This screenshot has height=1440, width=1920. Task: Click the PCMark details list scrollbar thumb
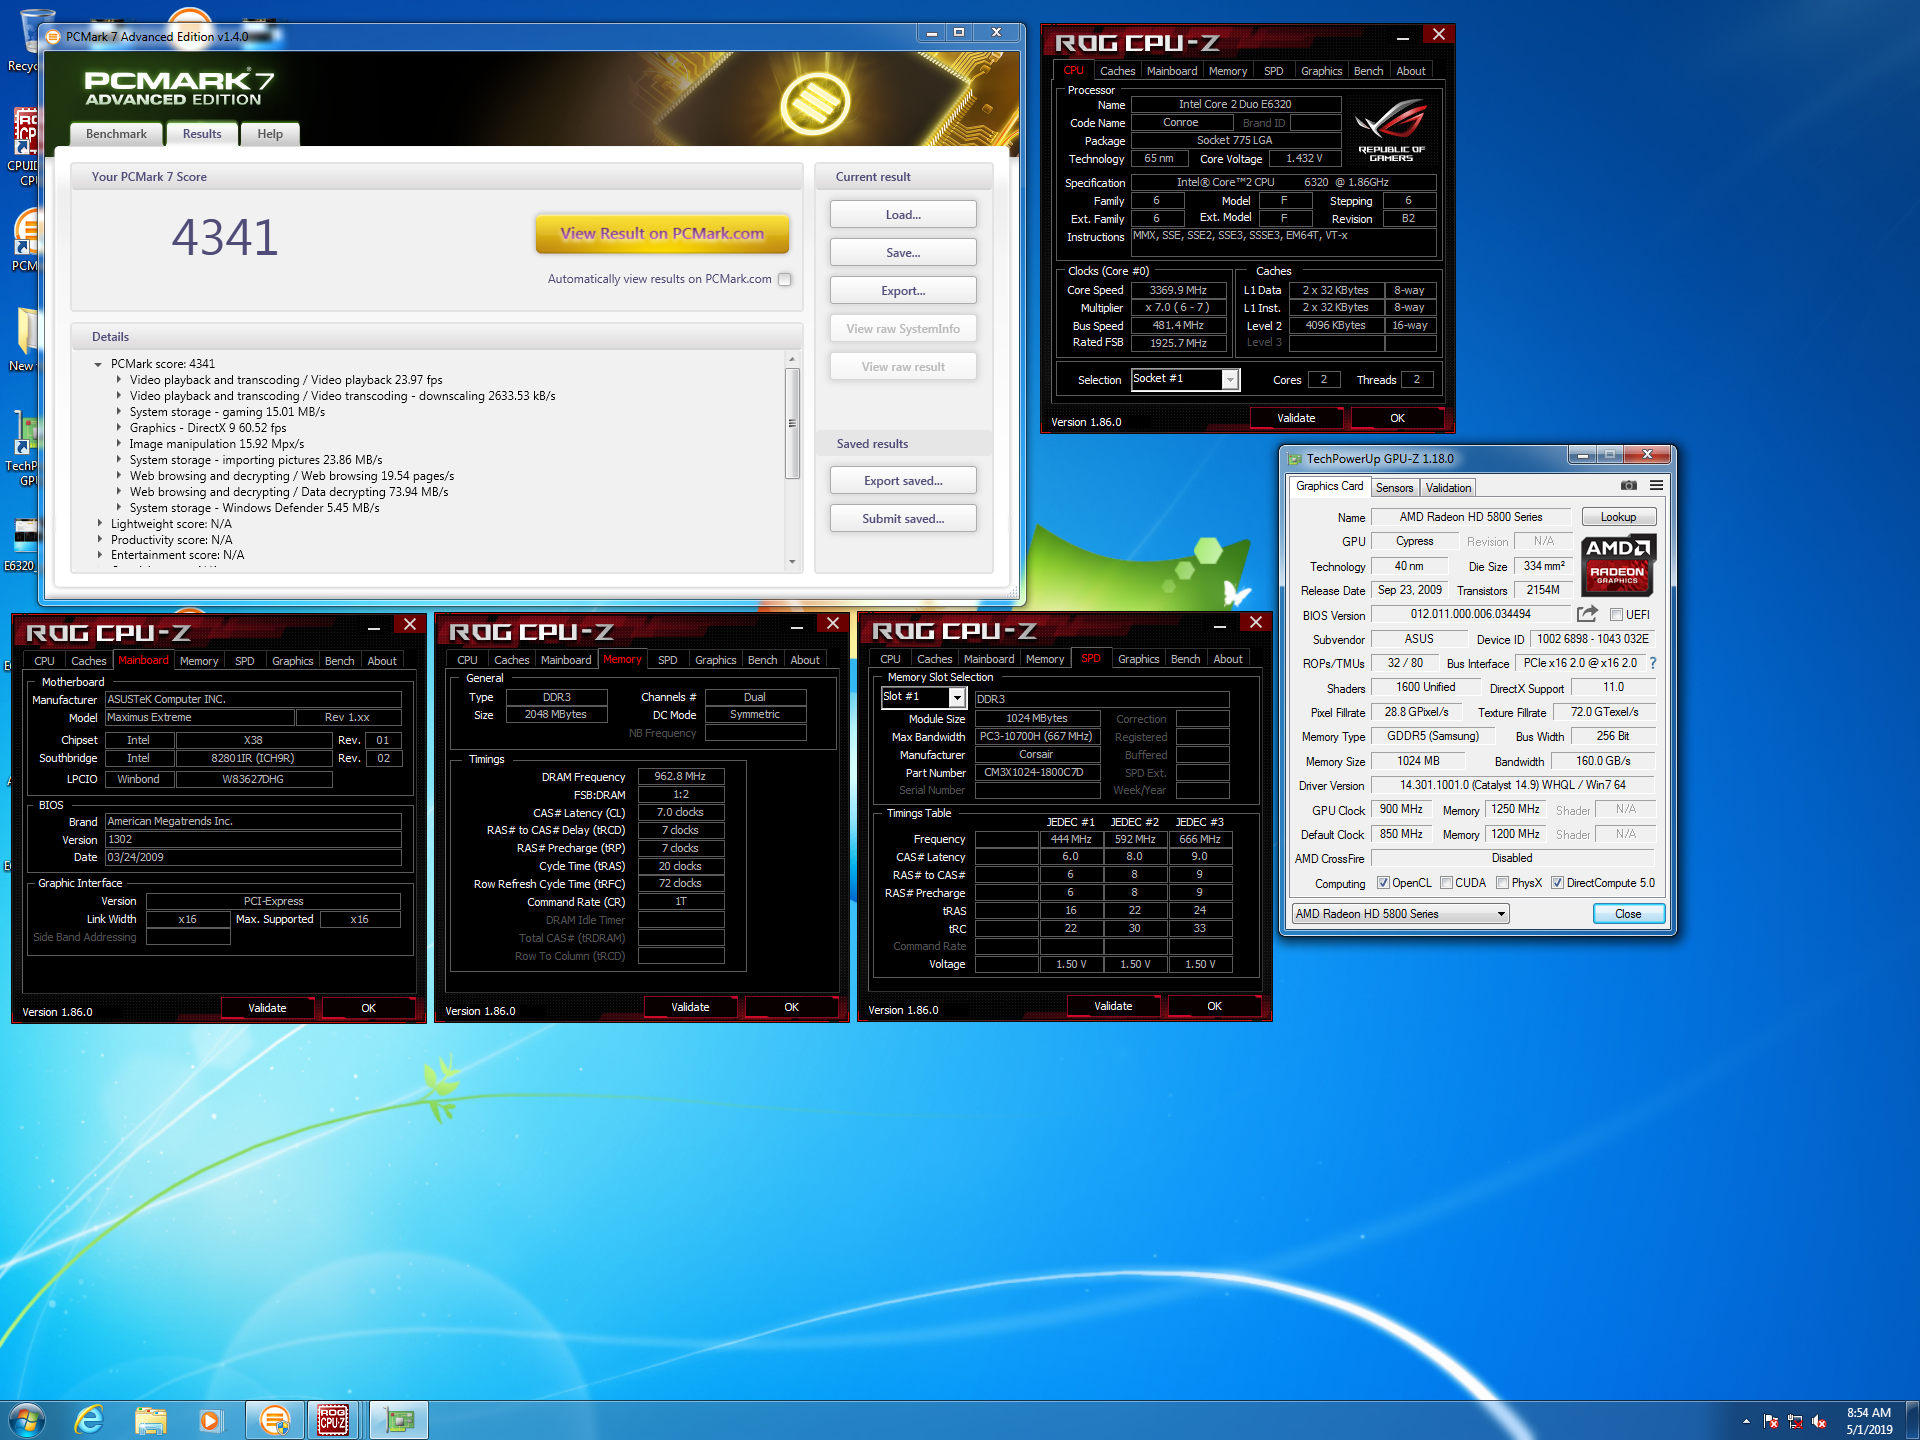(x=792, y=423)
